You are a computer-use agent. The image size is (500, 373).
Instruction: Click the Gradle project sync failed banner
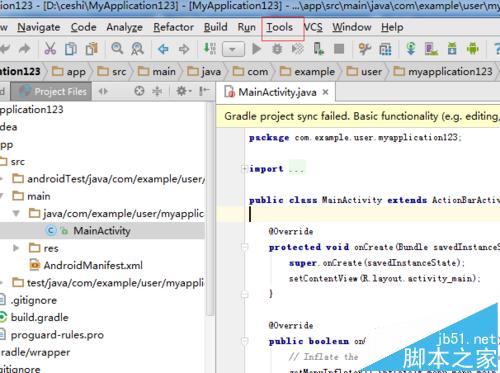tap(358, 116)
